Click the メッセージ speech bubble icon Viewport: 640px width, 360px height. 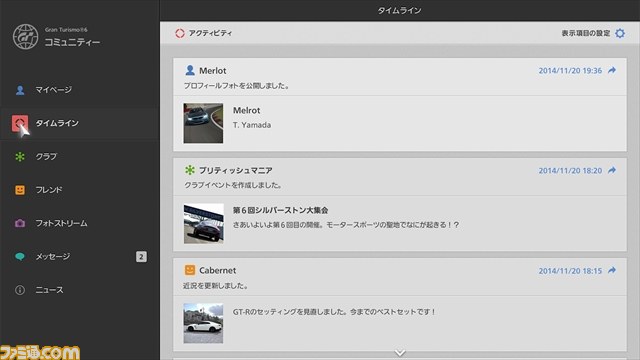[x=20, y=256]
